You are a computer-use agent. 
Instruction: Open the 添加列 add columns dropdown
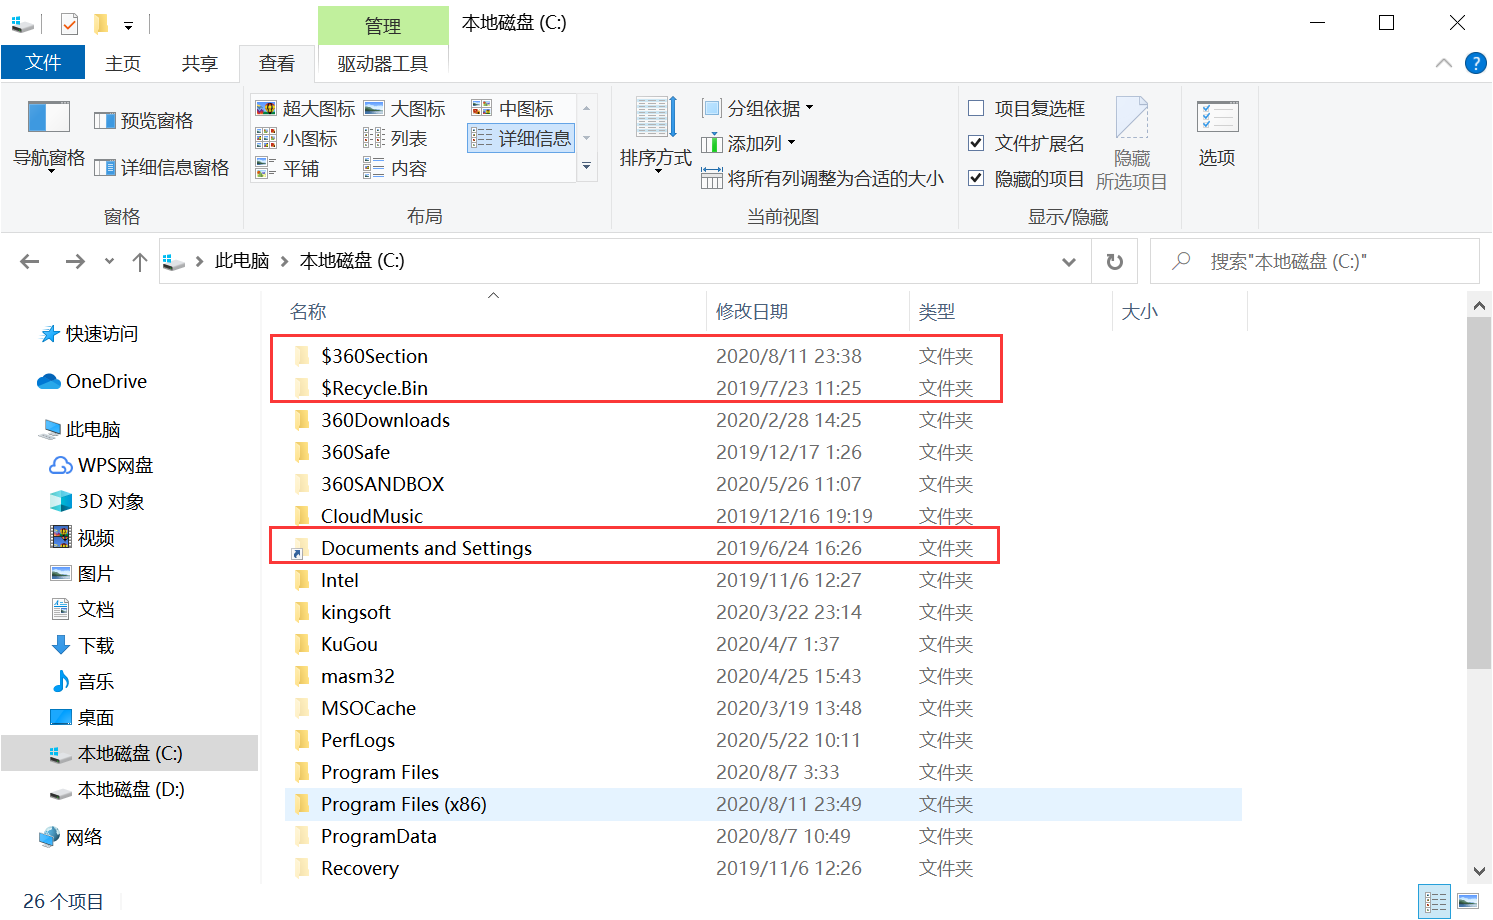pos(749,143)
